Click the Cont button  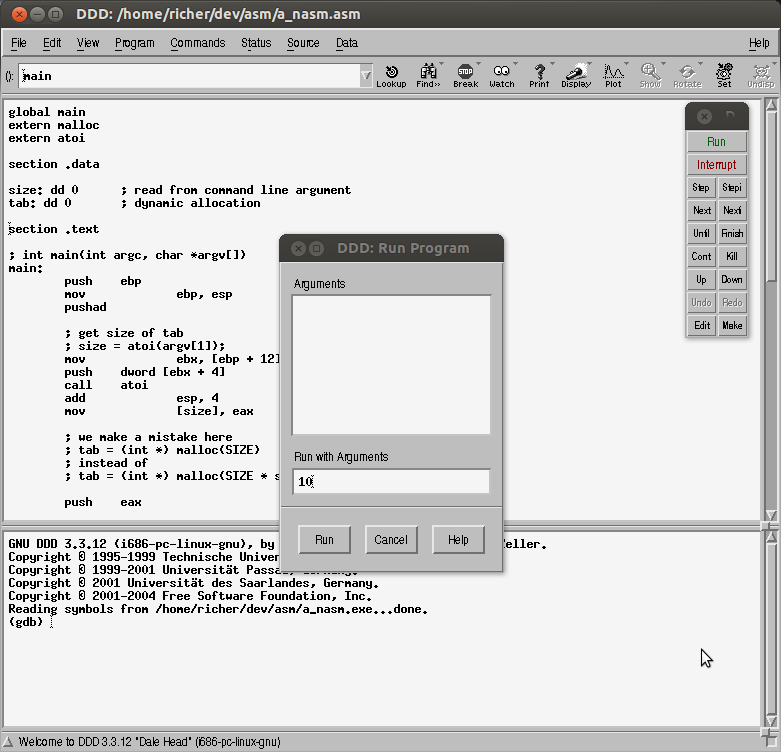[701, 256]
